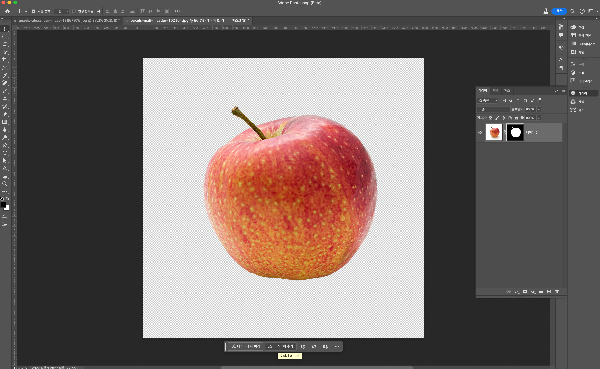Toggle Lock Transparent Pixels in Layers panel
This screenshot has width=600, height=369.
[491, 118]
